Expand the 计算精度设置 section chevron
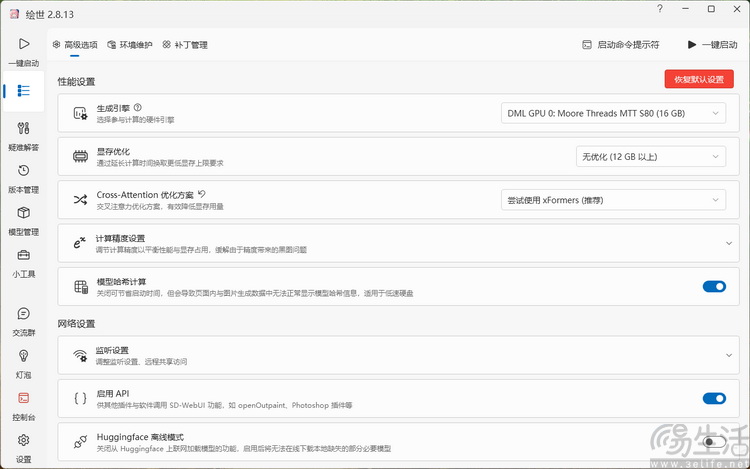Screen dimensions: 750x469 click(x=728, y=243)
